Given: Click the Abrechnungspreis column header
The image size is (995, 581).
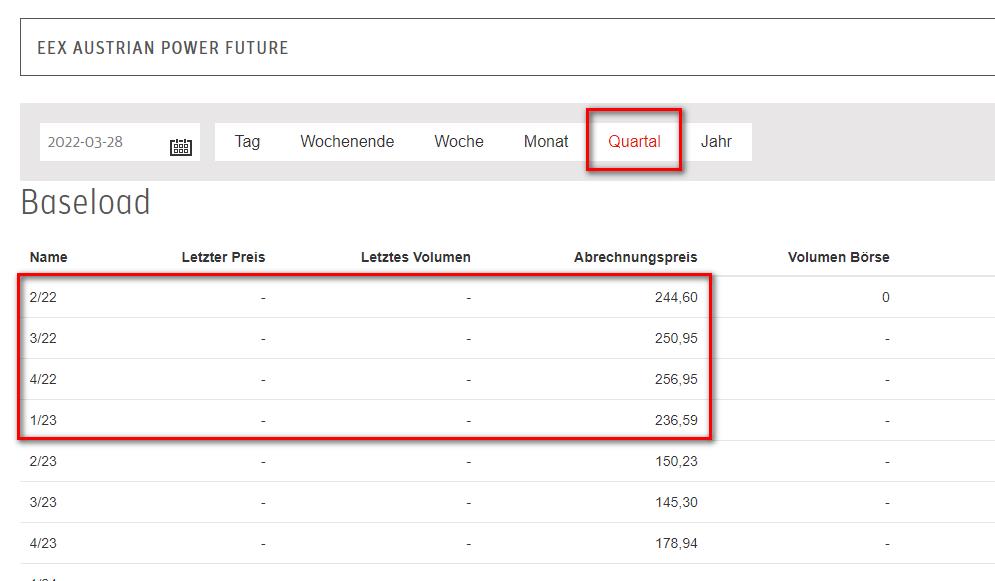Looking at the screenshot, I should [635, 258].
